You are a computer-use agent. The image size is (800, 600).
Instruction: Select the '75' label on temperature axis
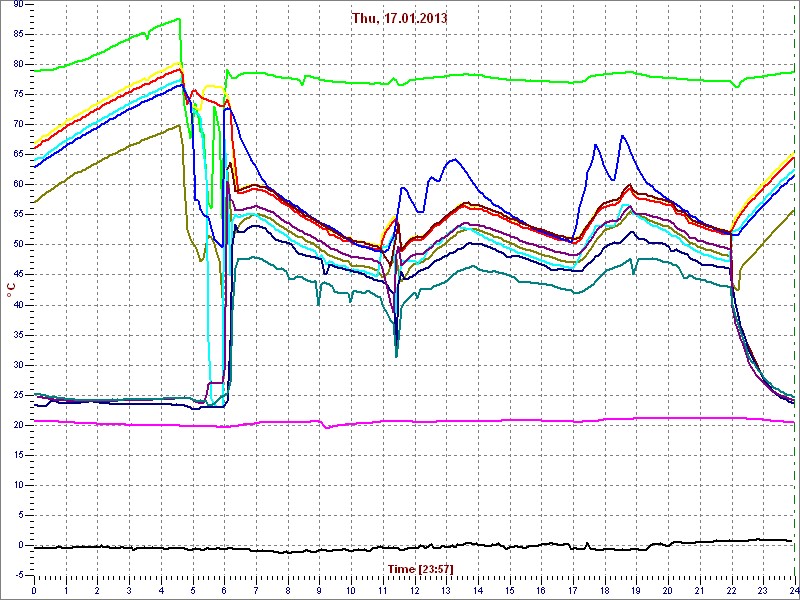(17, 94)
